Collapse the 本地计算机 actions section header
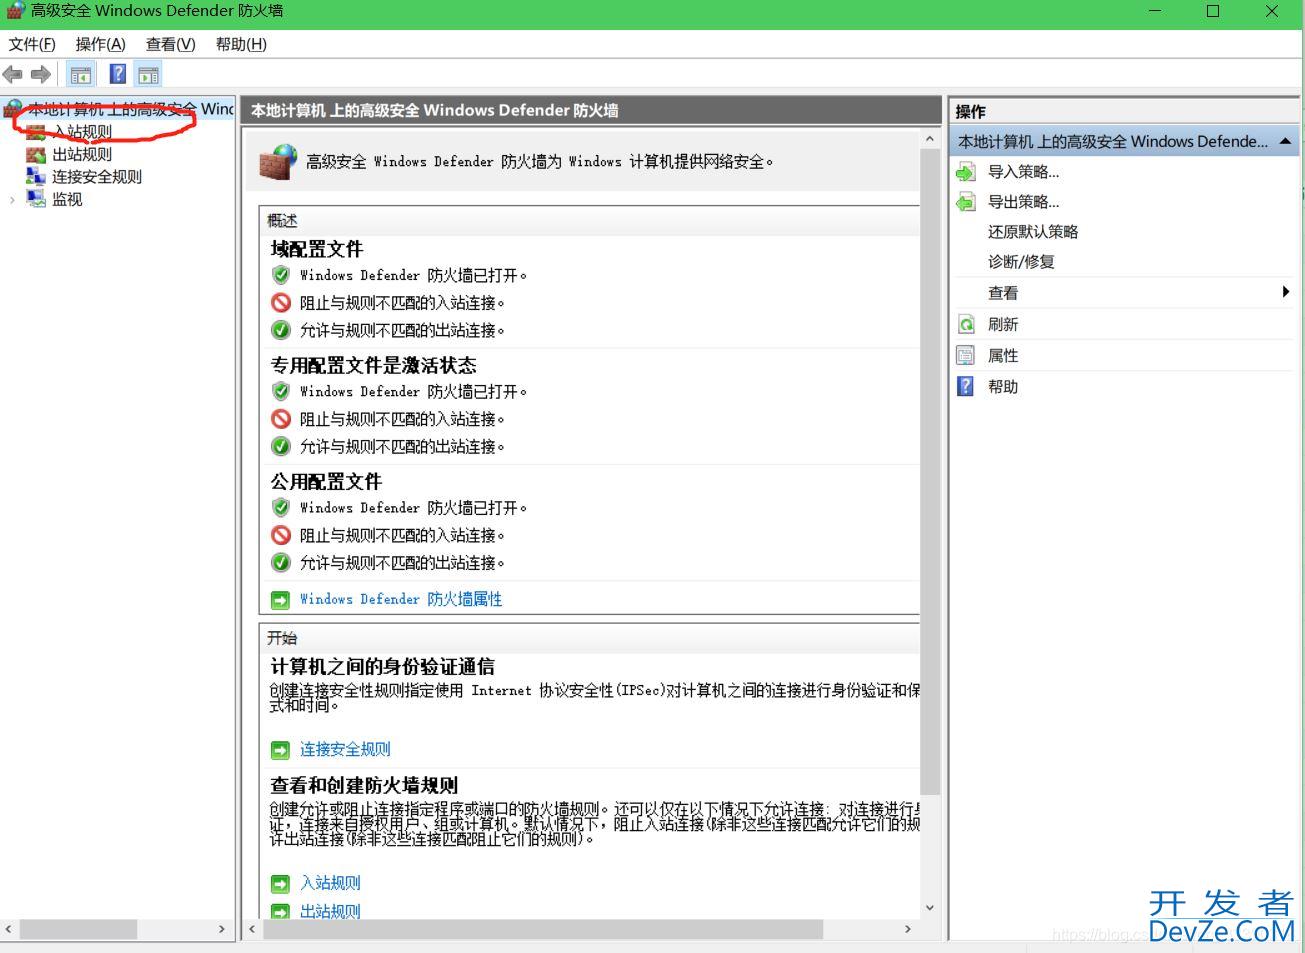1305x953 pixels. pos(1285,142)
